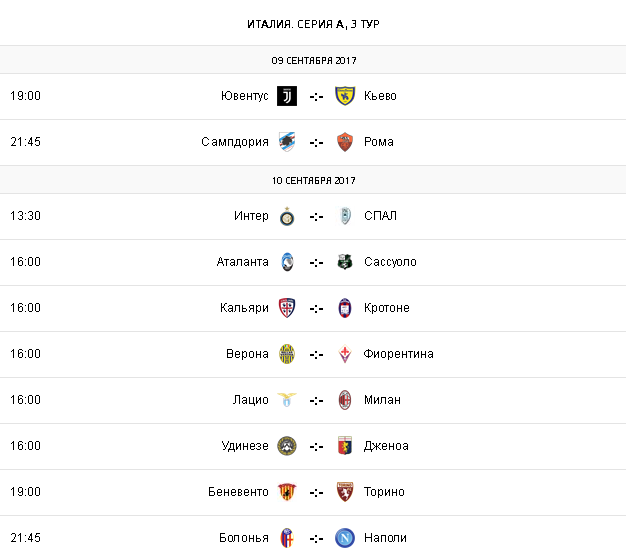Click the Кальяри team name

pos(244,308)
